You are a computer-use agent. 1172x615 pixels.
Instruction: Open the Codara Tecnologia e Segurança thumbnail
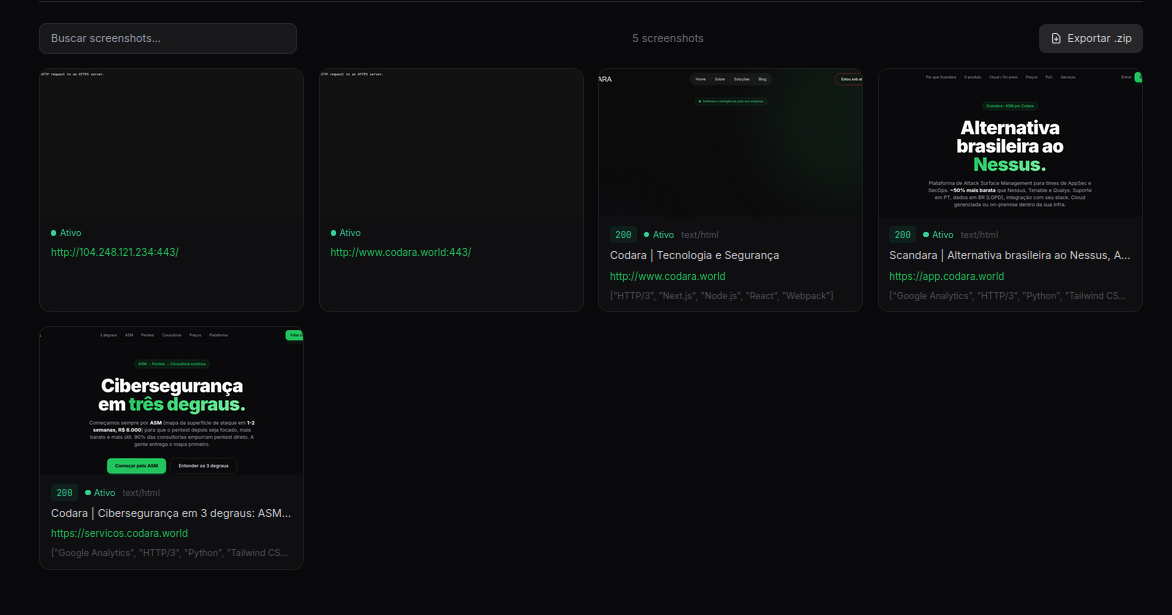[730, 143]
